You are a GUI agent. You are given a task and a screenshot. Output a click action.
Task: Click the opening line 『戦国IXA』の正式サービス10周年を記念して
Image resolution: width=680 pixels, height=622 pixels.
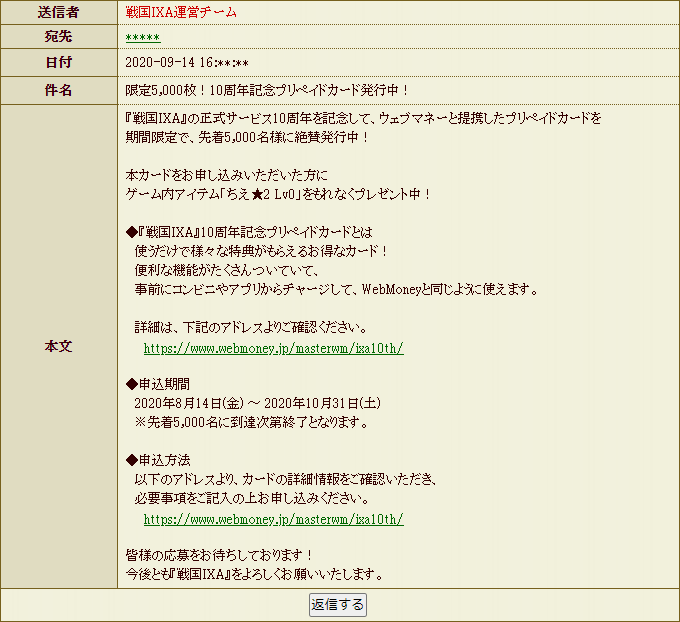pos(363,118)
